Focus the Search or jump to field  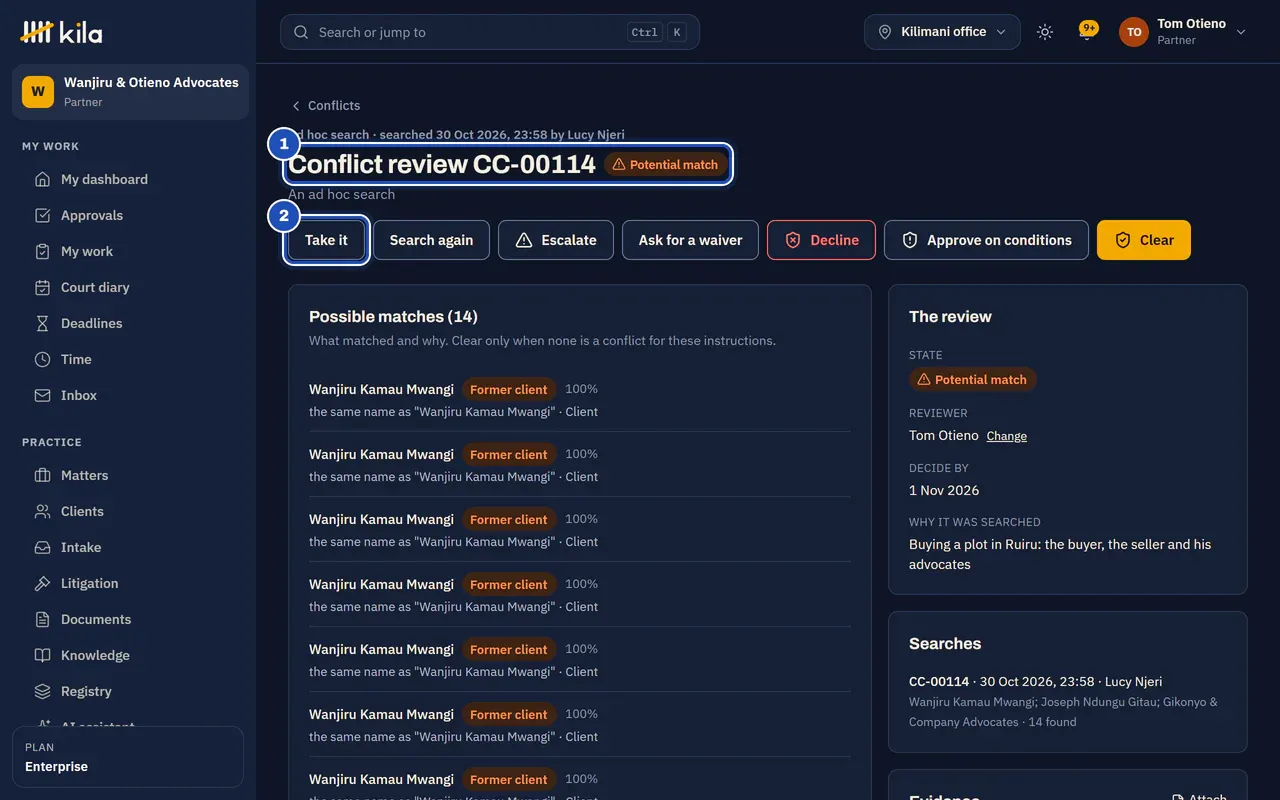(x=490, y=32)
